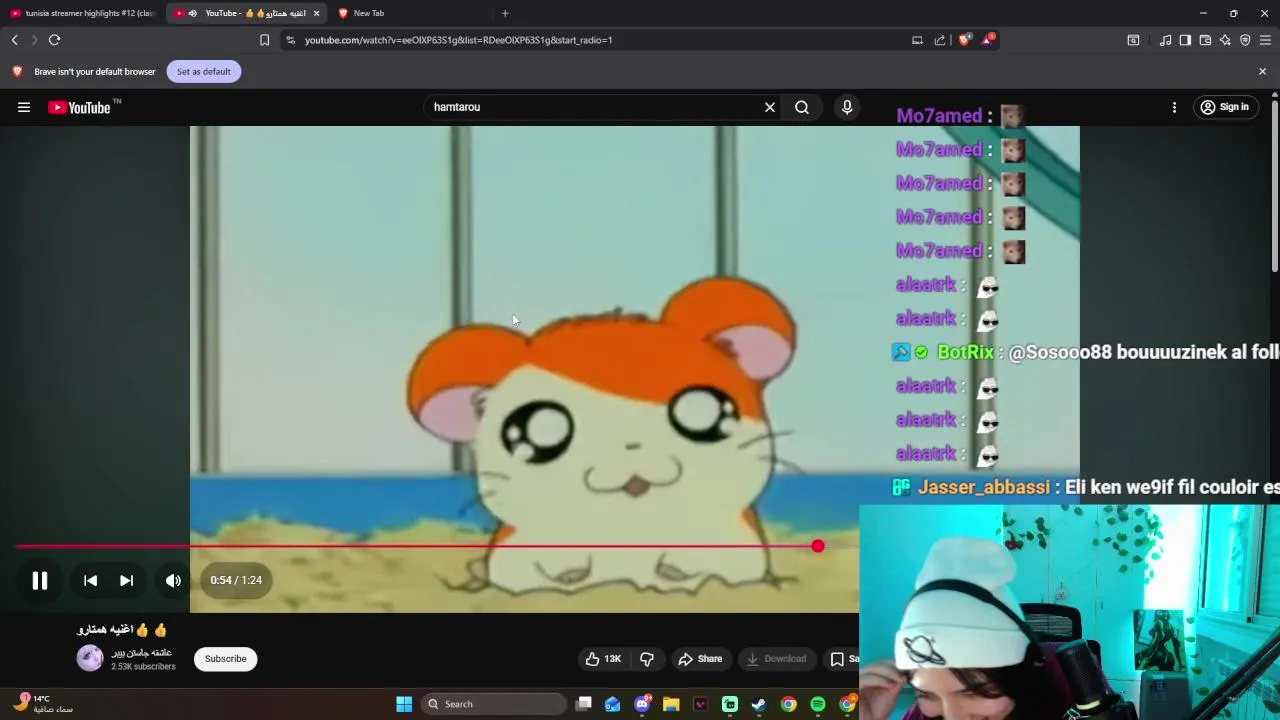Mute the video volume

pyautogui.click(x=173, y=580)
